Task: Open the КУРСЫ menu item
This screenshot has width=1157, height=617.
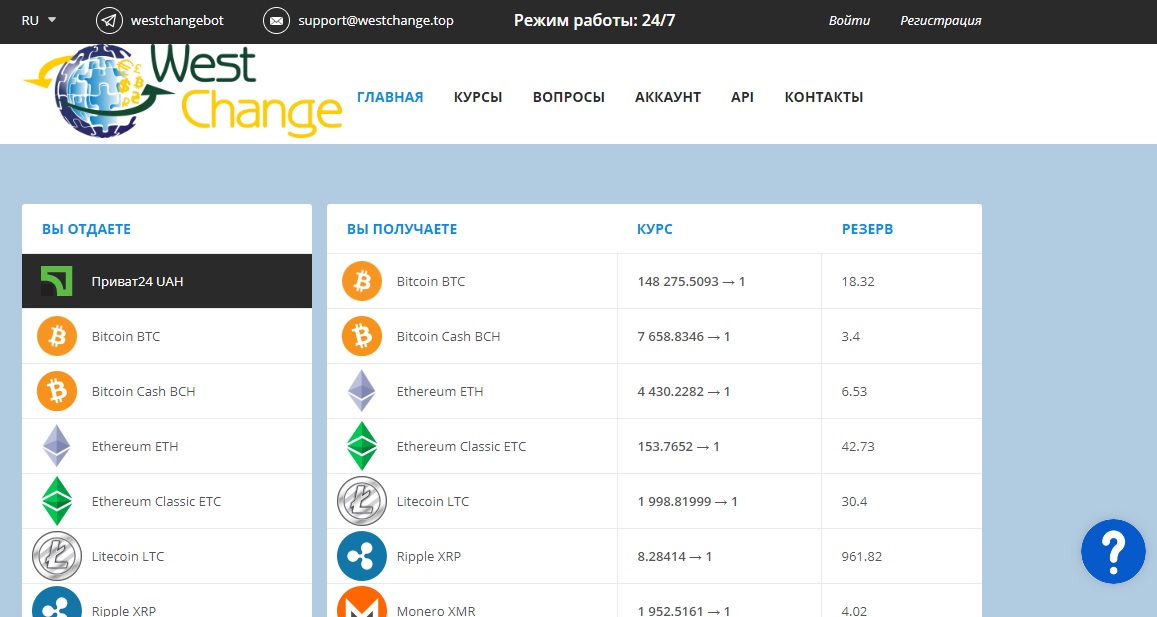Action: pos(478,97)
